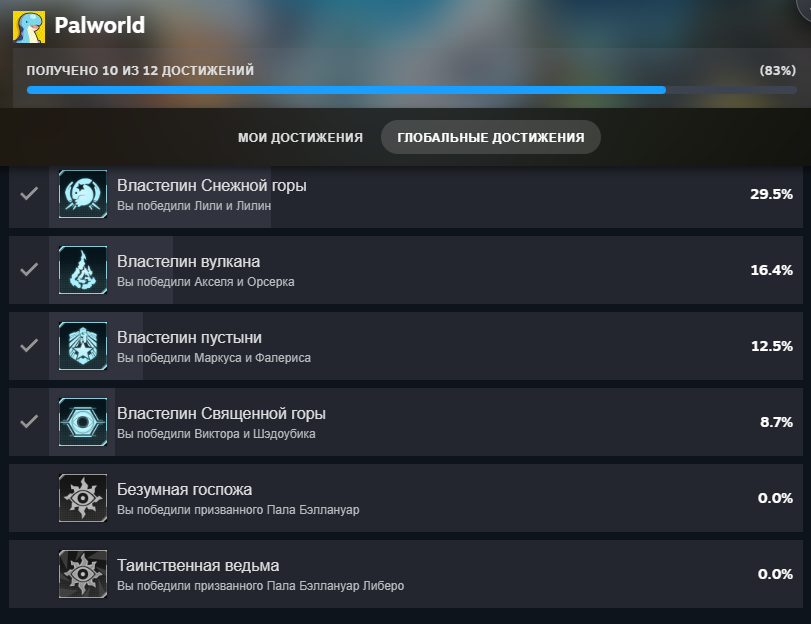Viewport: 811px width, 624px height.
Task: Click the 16.4% global percentage
Action: (772, 270)
